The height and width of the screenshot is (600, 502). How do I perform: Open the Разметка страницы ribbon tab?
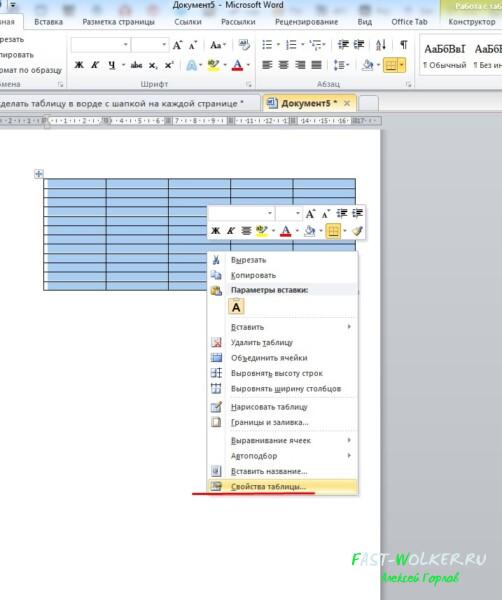pyautogui.click(x=119, y=22)
